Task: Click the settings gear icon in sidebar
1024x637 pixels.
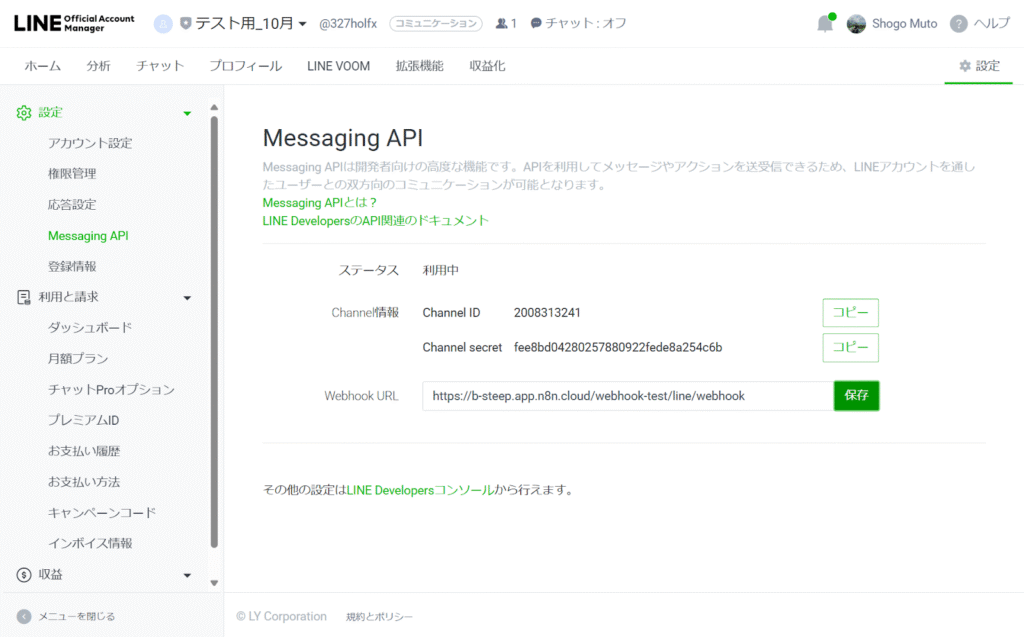Action: (24, 113)
